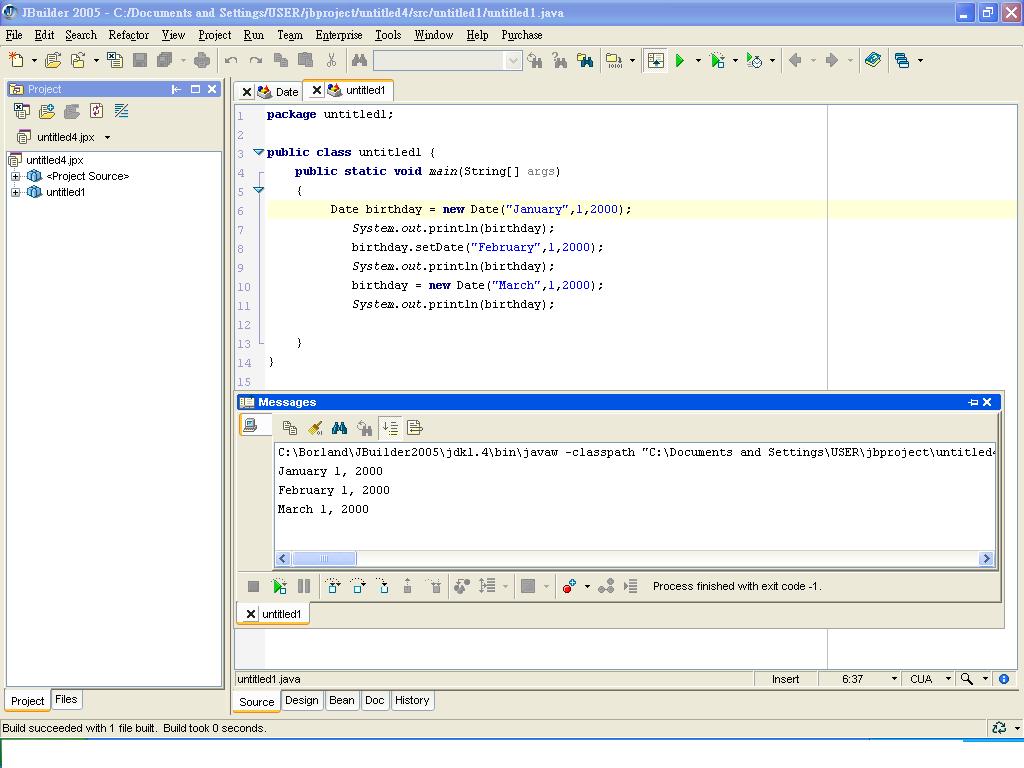Toggle the pressed sort-lines button in Messages

click(390, 428)
